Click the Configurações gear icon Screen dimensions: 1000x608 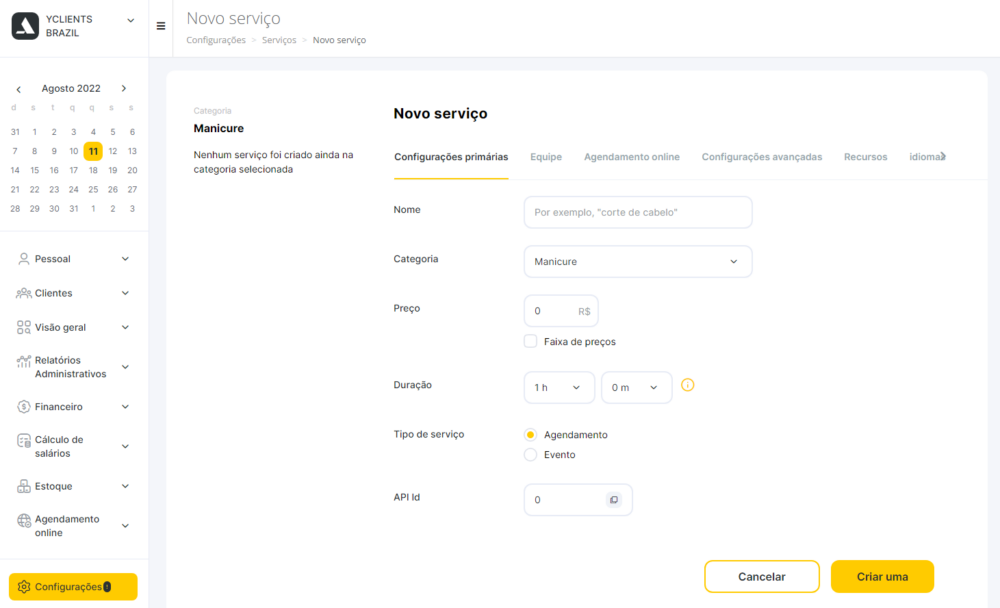[24, 587]
